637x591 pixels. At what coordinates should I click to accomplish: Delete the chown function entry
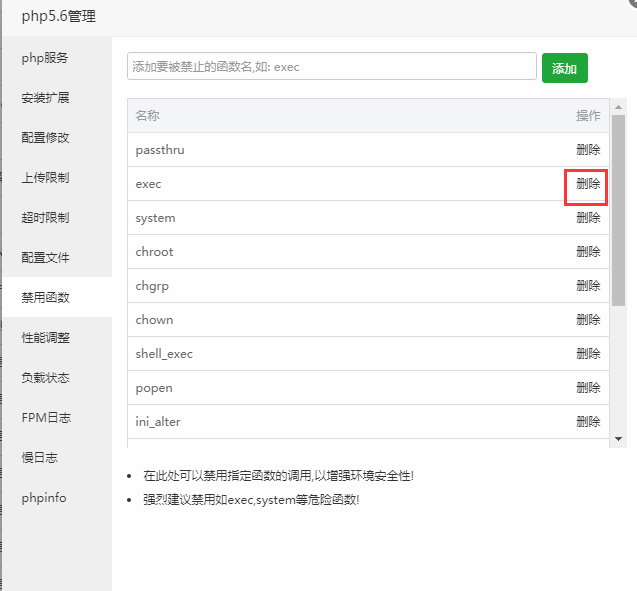[588, 320]
